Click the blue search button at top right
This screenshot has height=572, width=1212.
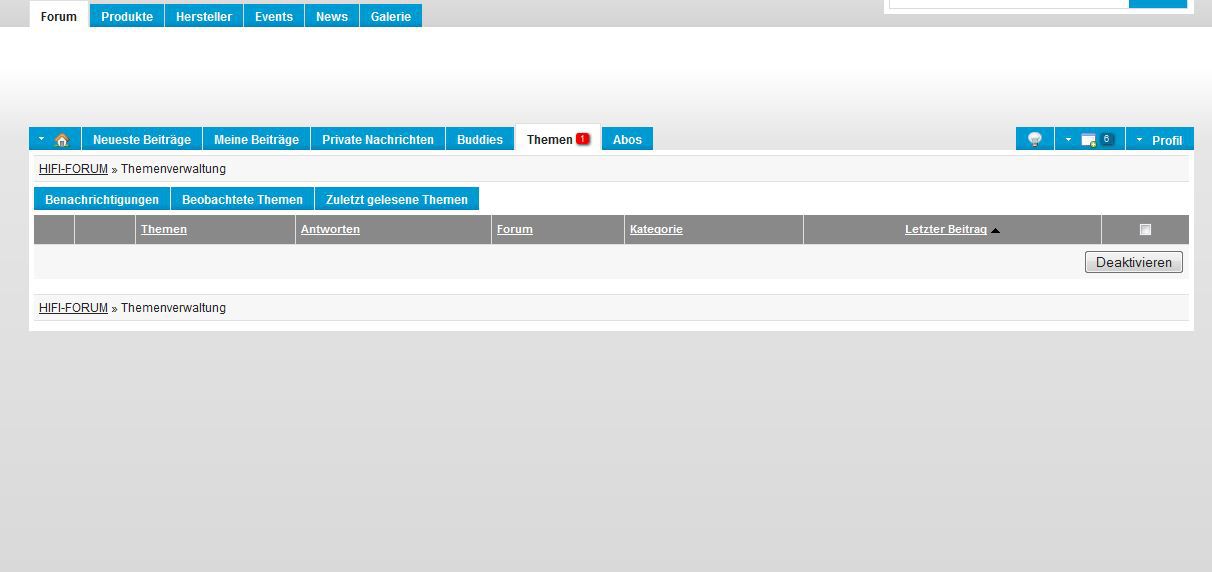(1157, 3)
